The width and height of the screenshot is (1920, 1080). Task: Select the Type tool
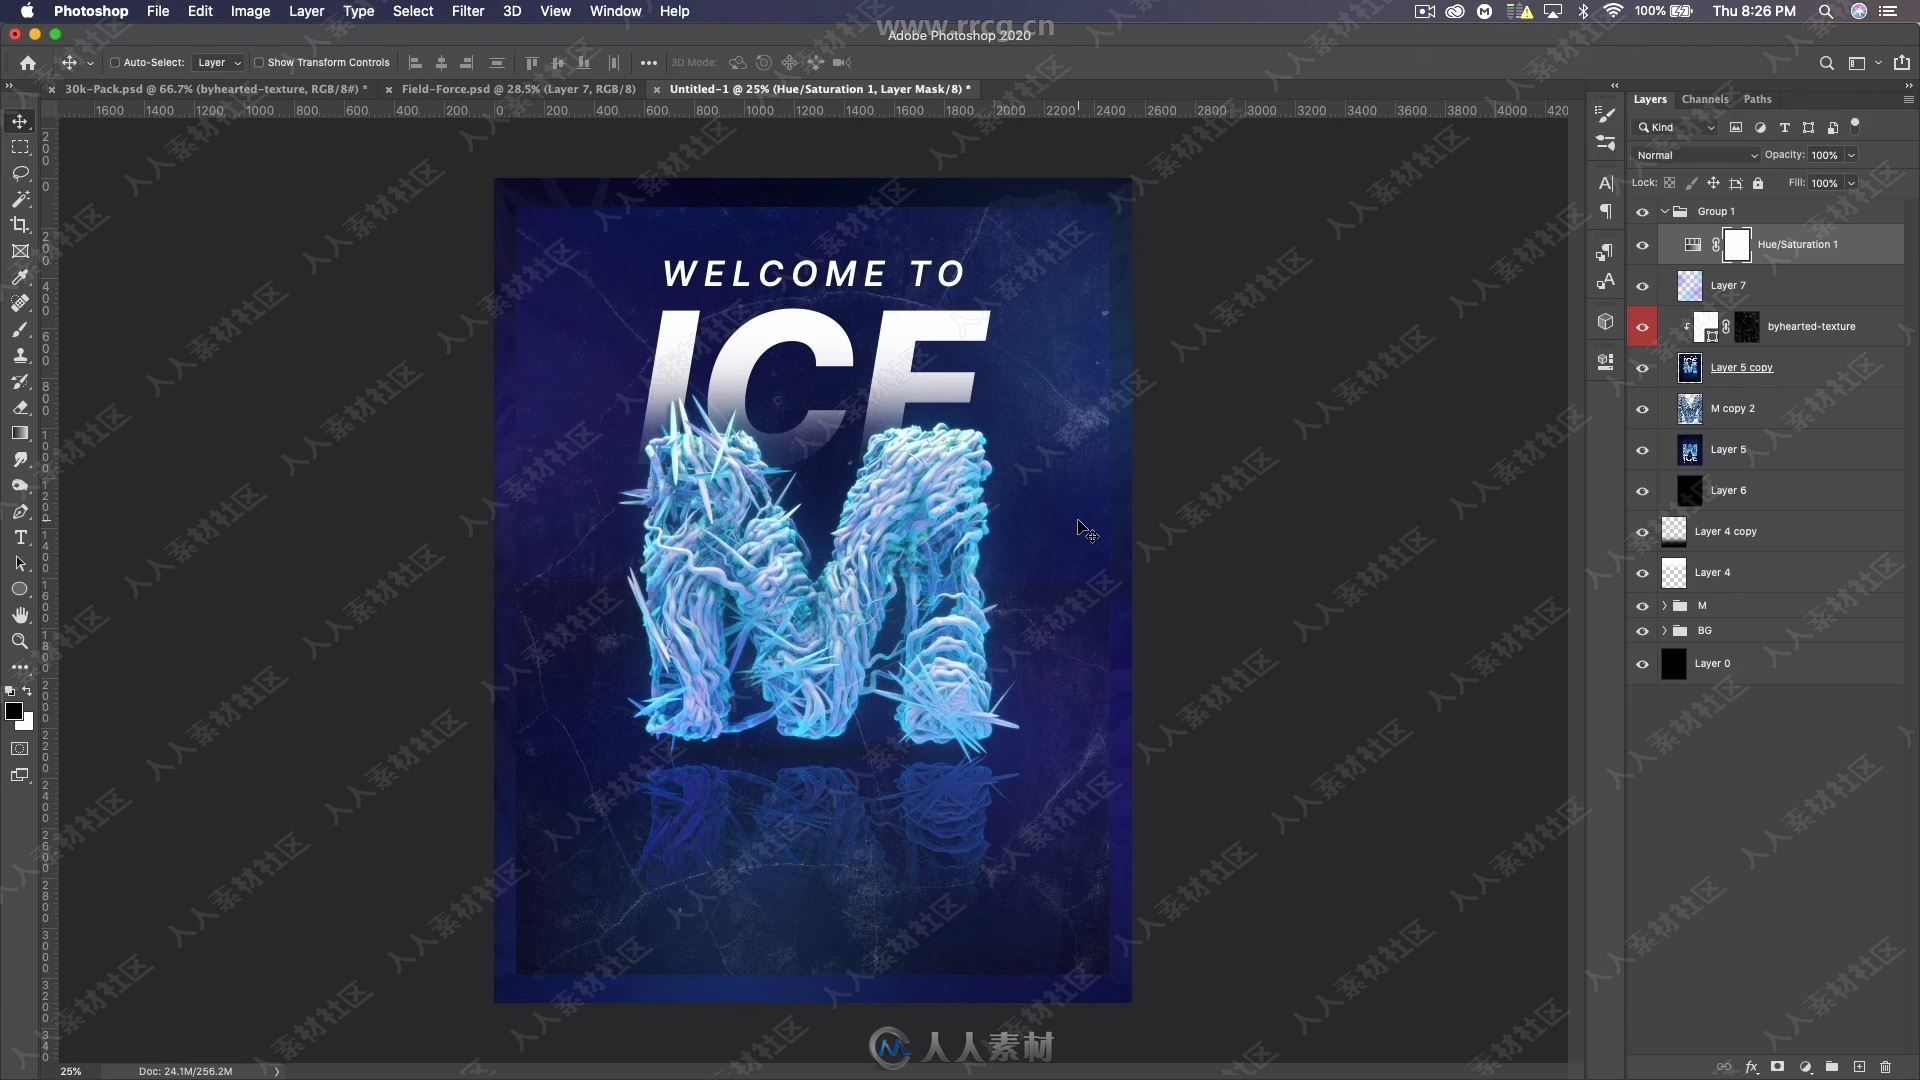point(18,537)
